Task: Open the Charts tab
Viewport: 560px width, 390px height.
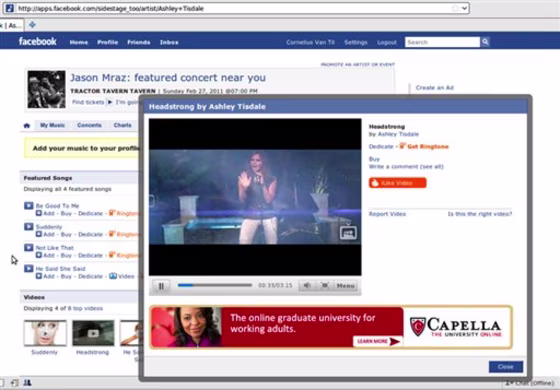Action: [x=122, y=125]
